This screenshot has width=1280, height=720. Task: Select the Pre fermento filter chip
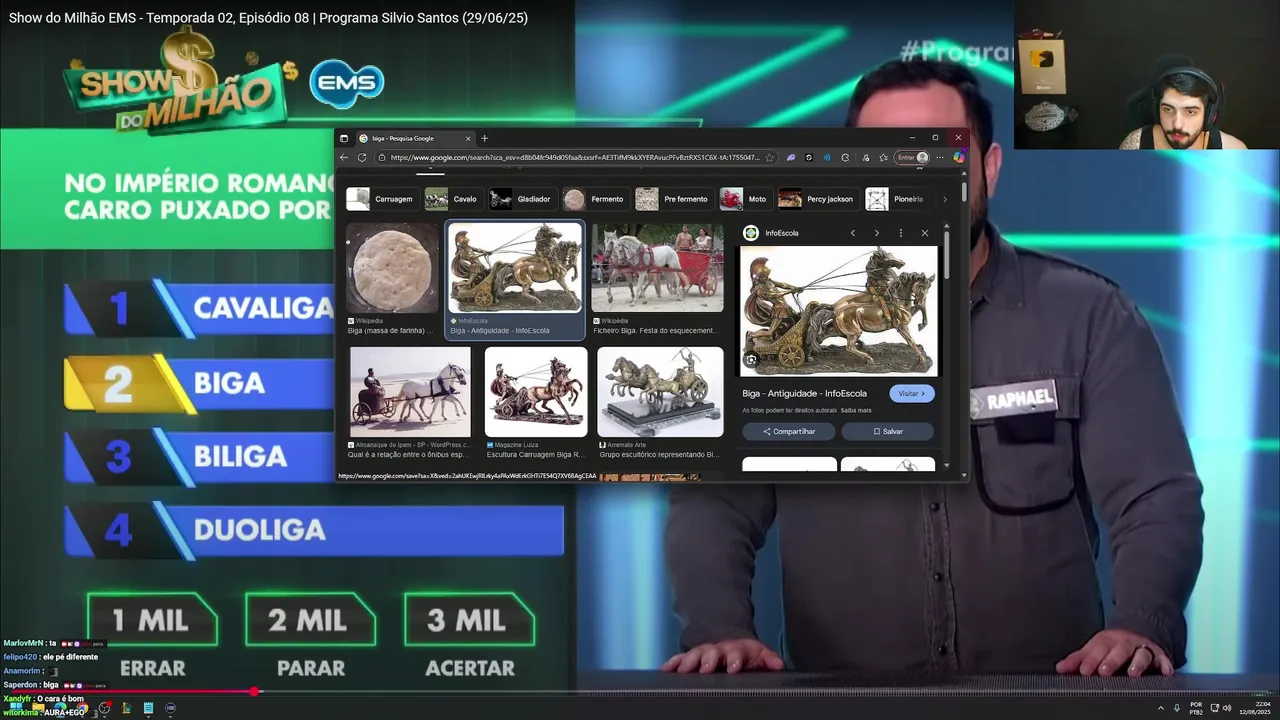(x=673, y=199)
